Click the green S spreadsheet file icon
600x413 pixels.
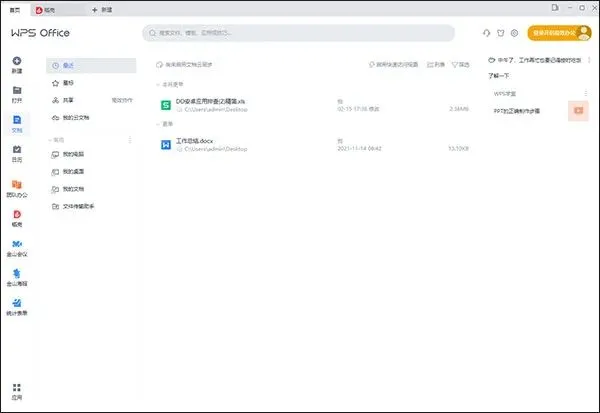click(x=166, y=105)
